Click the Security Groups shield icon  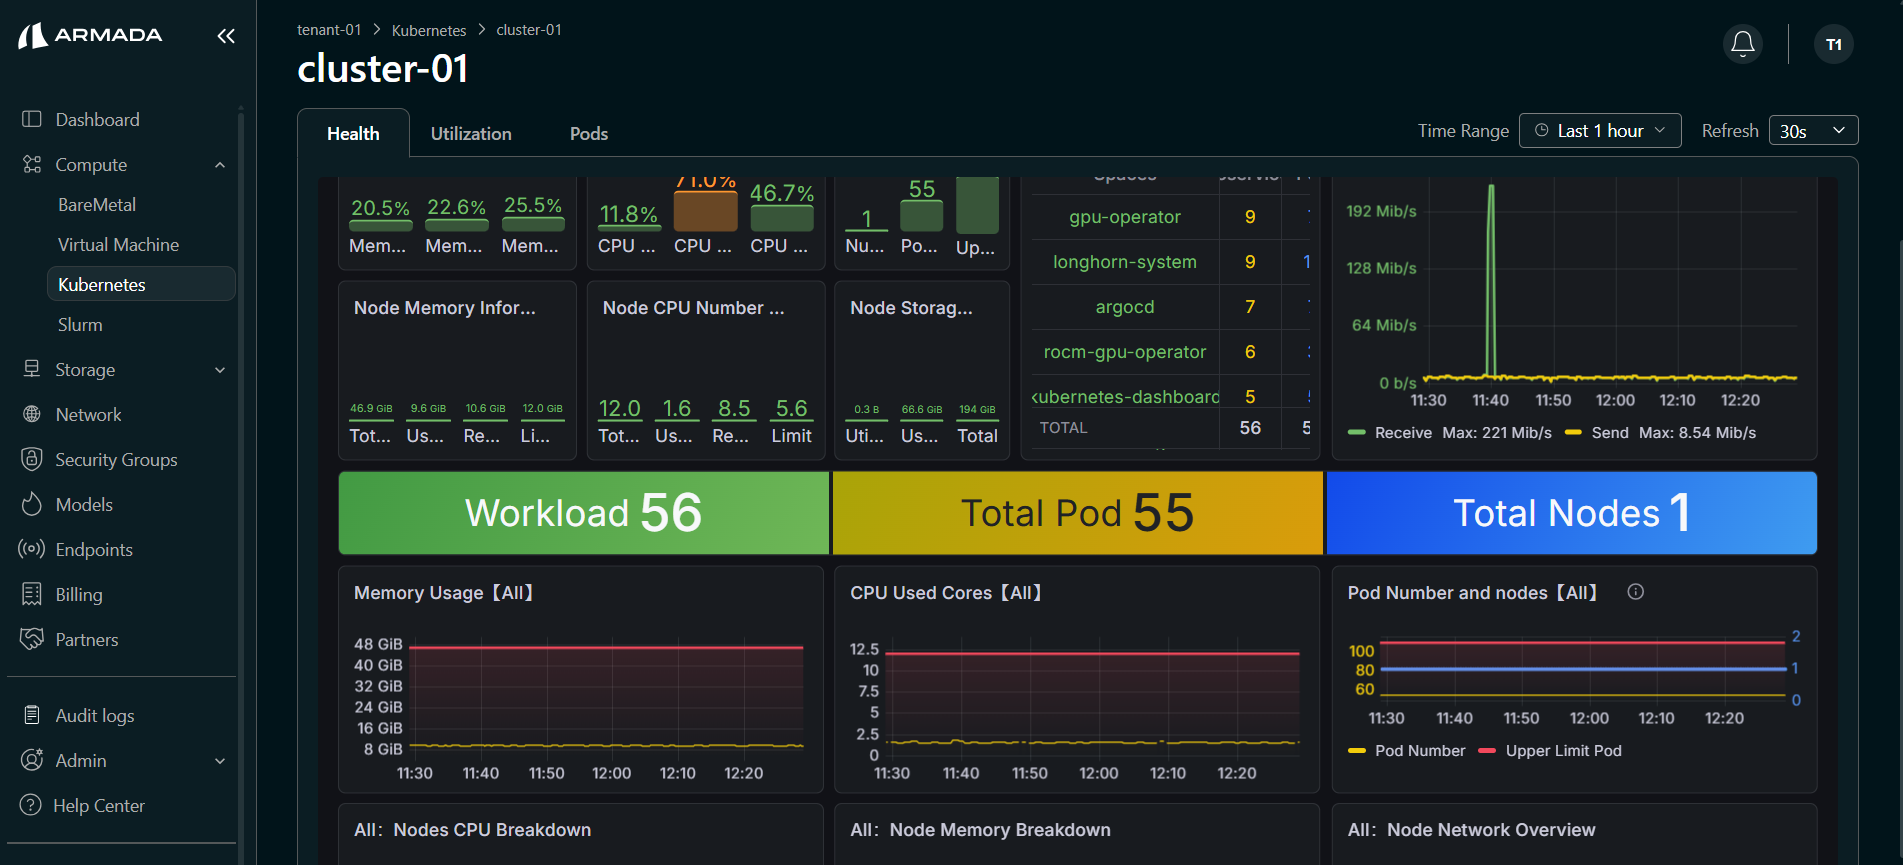[x=32, y=459]
